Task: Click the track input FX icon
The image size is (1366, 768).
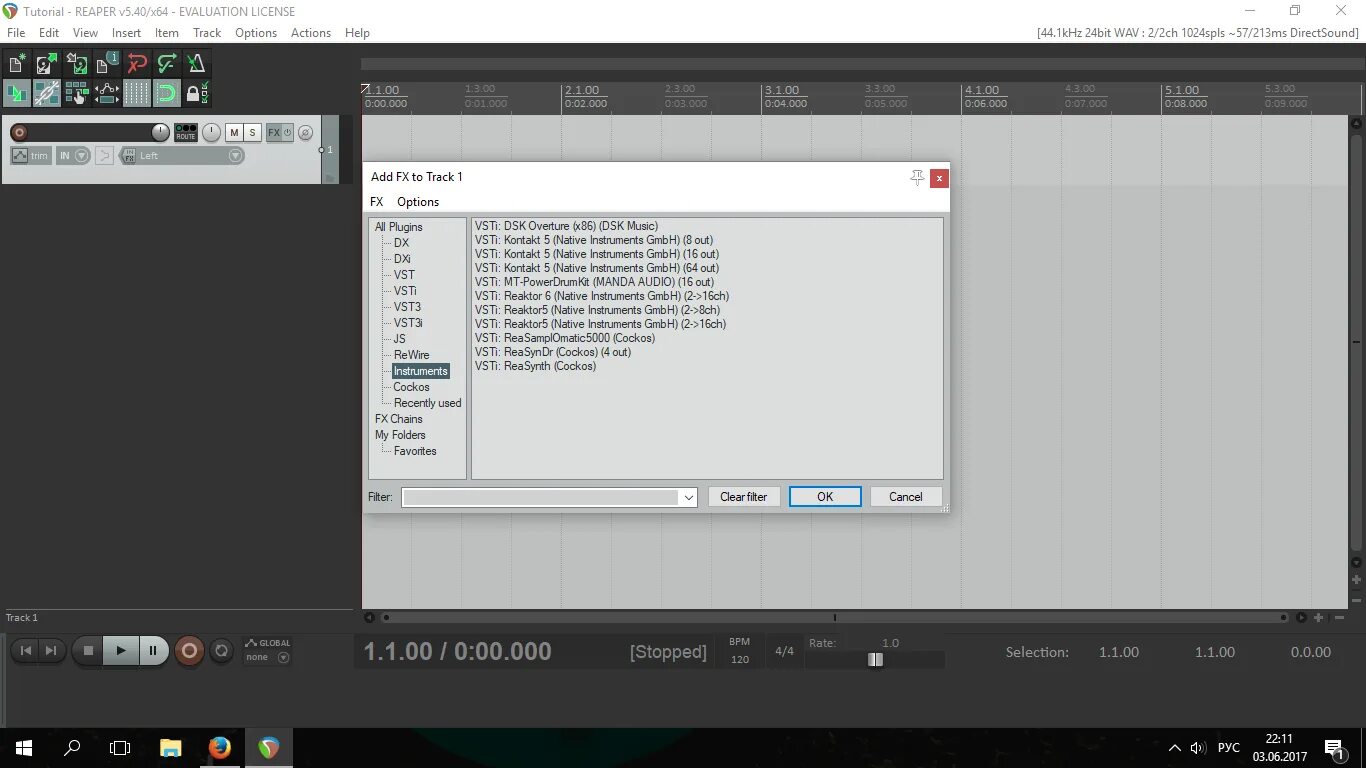Action: point(128,155)
